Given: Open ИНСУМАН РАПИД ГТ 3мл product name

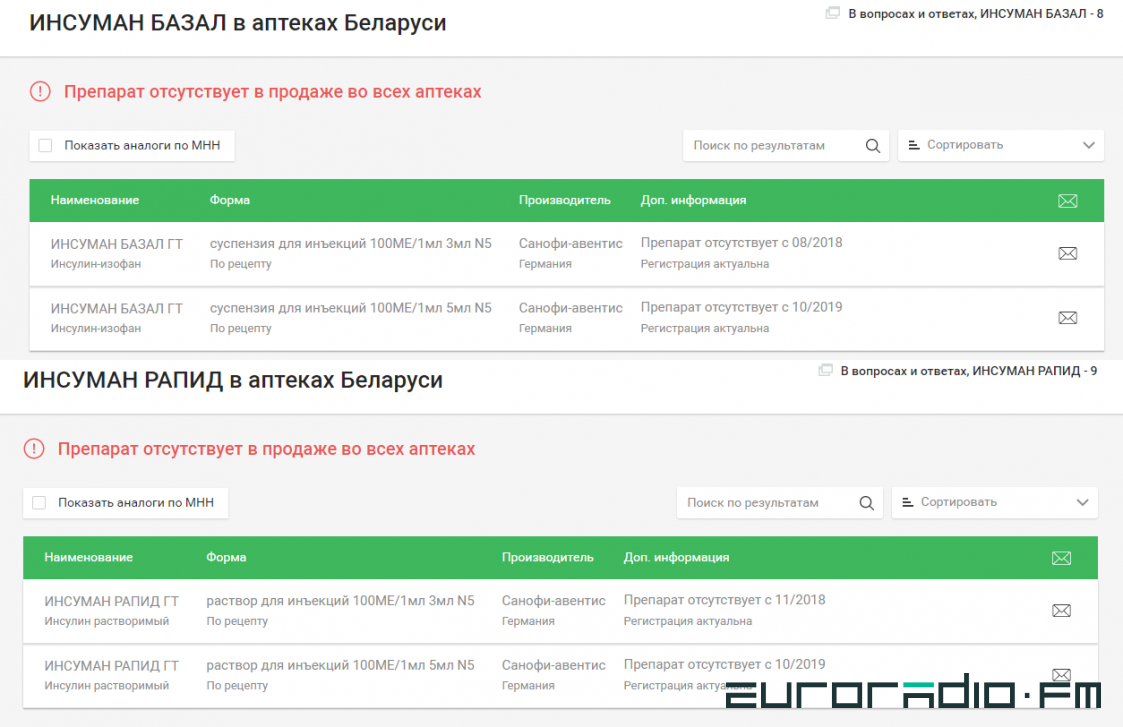Looking at the screenshot, I should pos(112,602).
